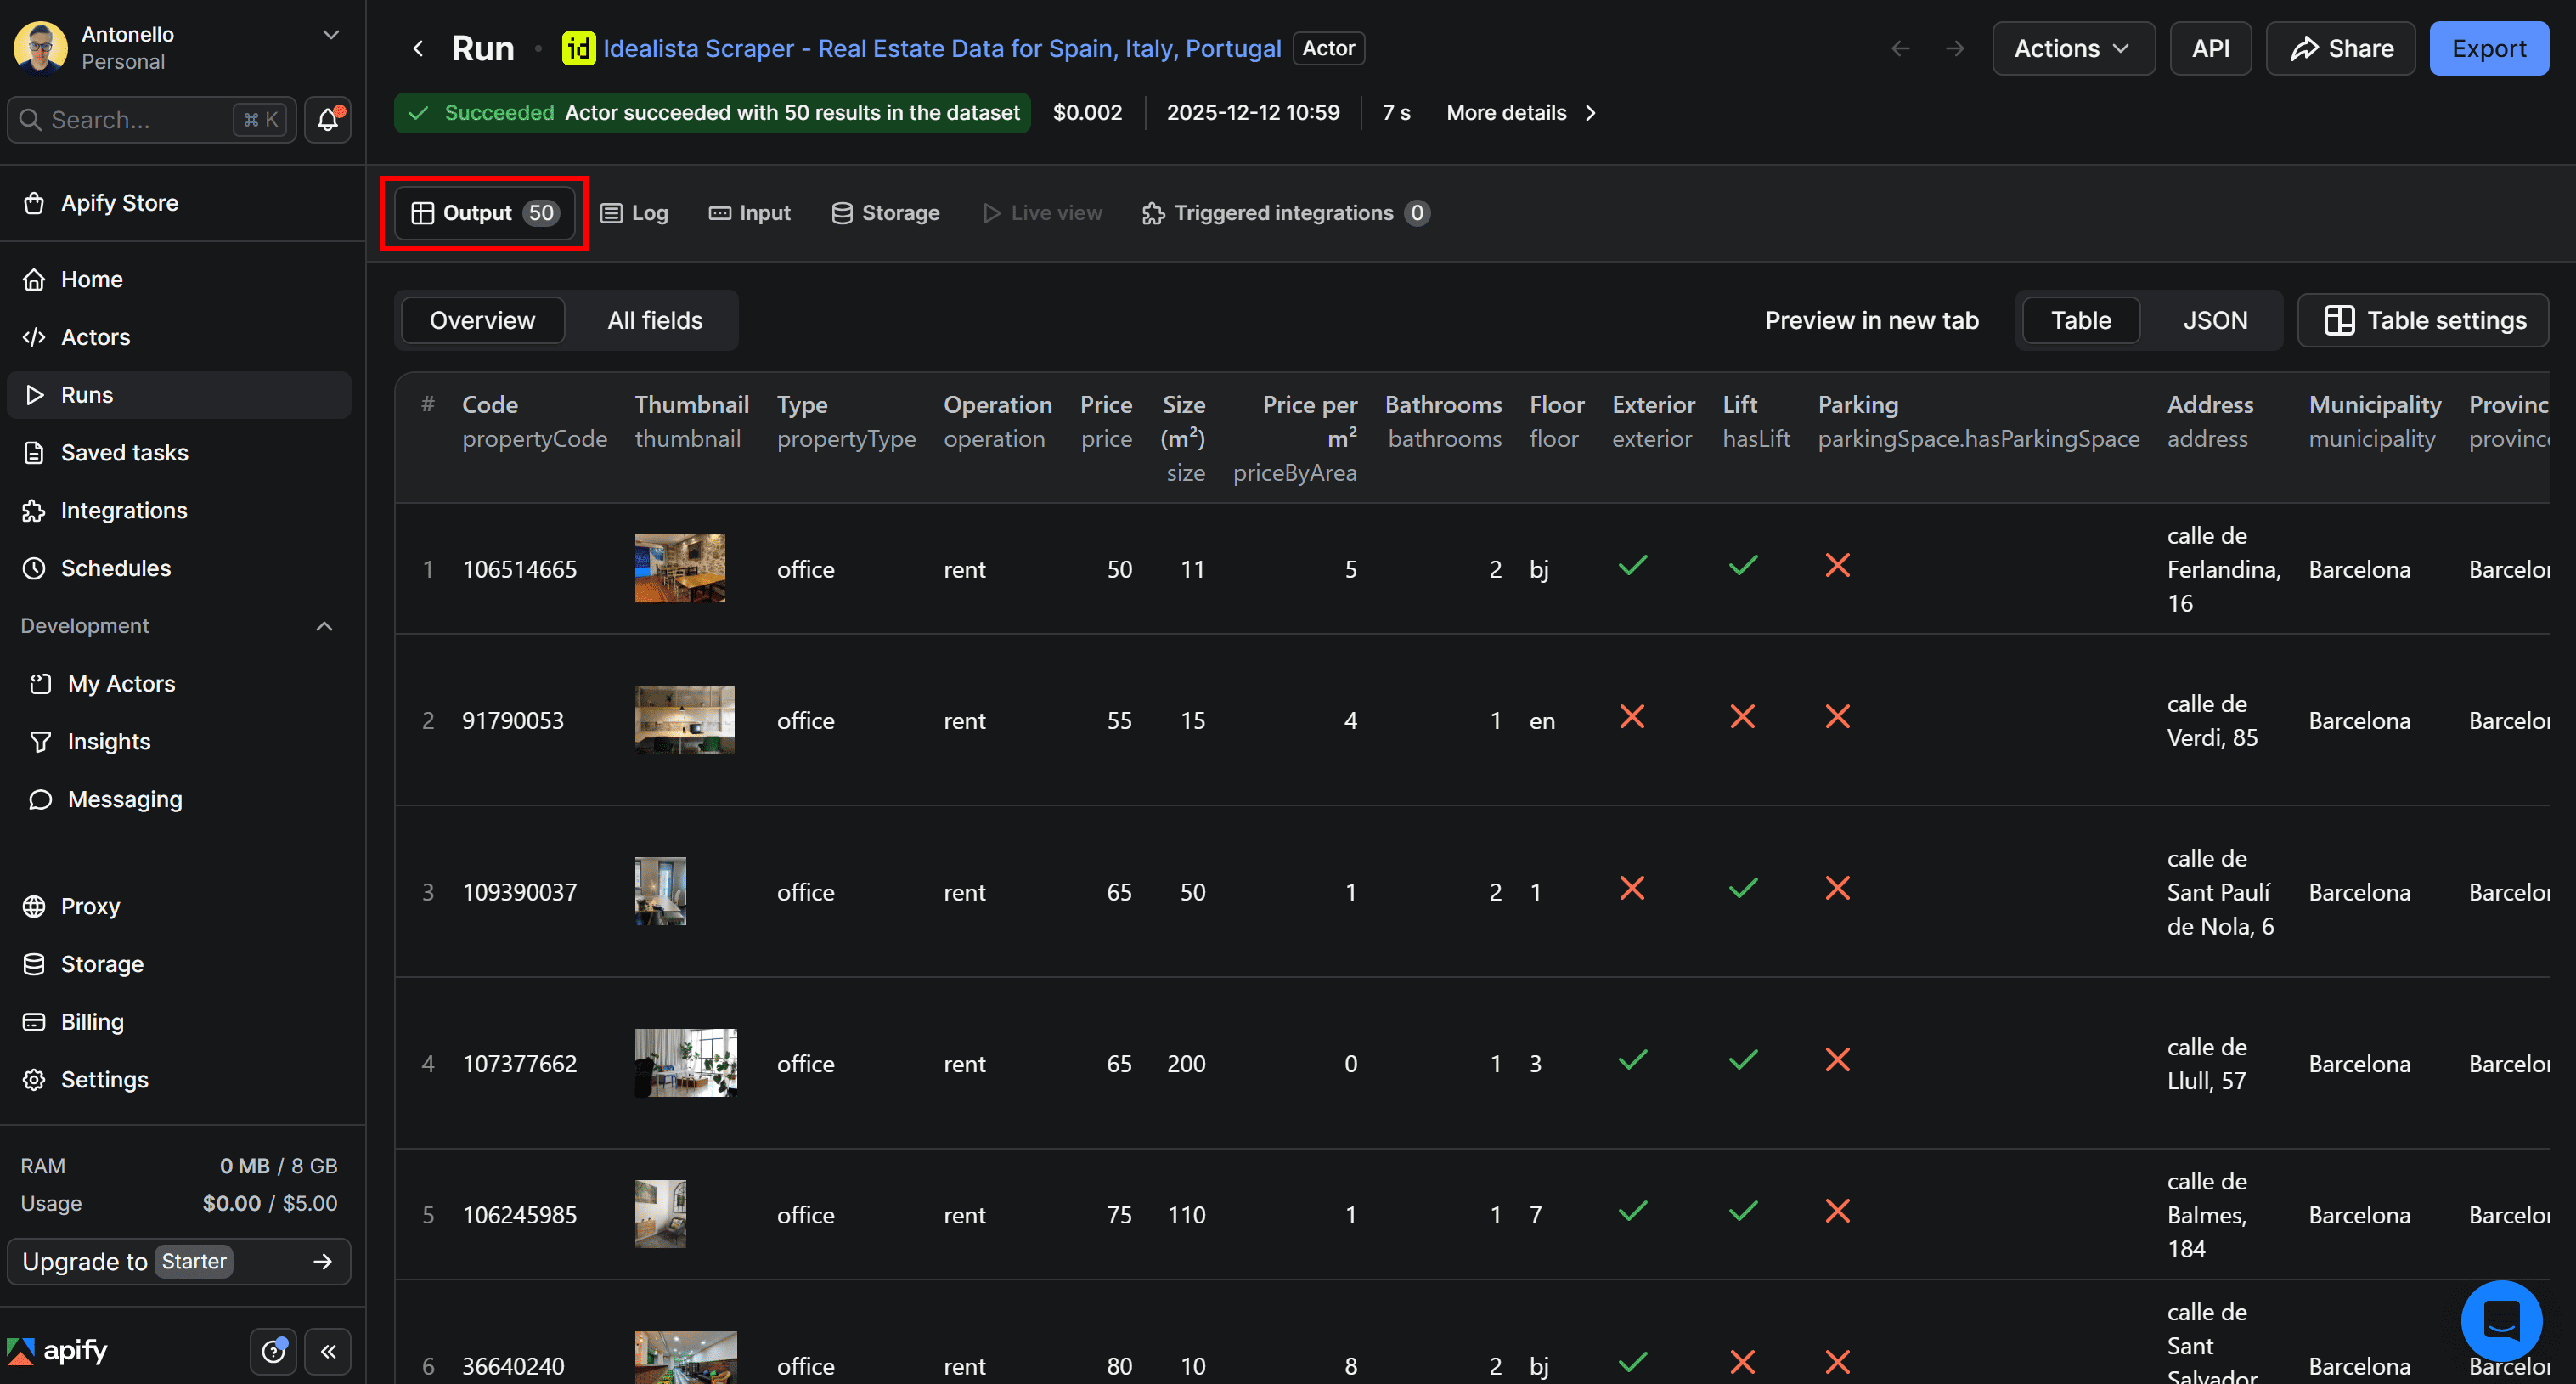Viewport: 2576px width, 1384px height.
Task: Click the Apify Store bag icon
Action: tap(34, 203)
